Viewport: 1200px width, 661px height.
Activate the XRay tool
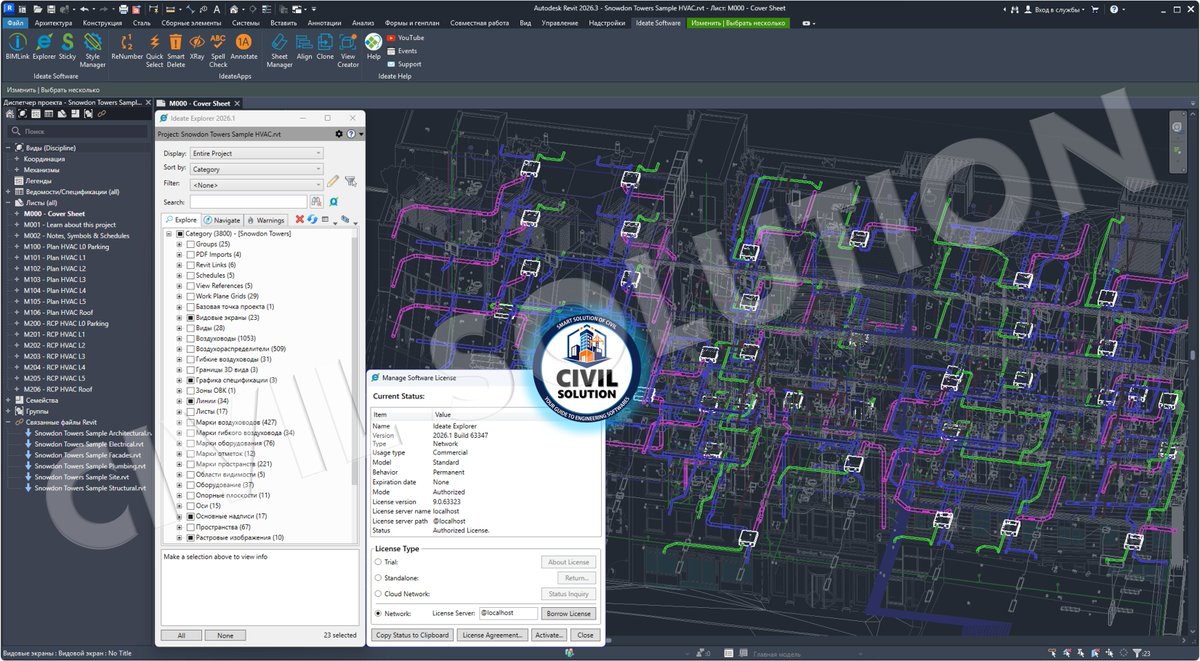197,47
